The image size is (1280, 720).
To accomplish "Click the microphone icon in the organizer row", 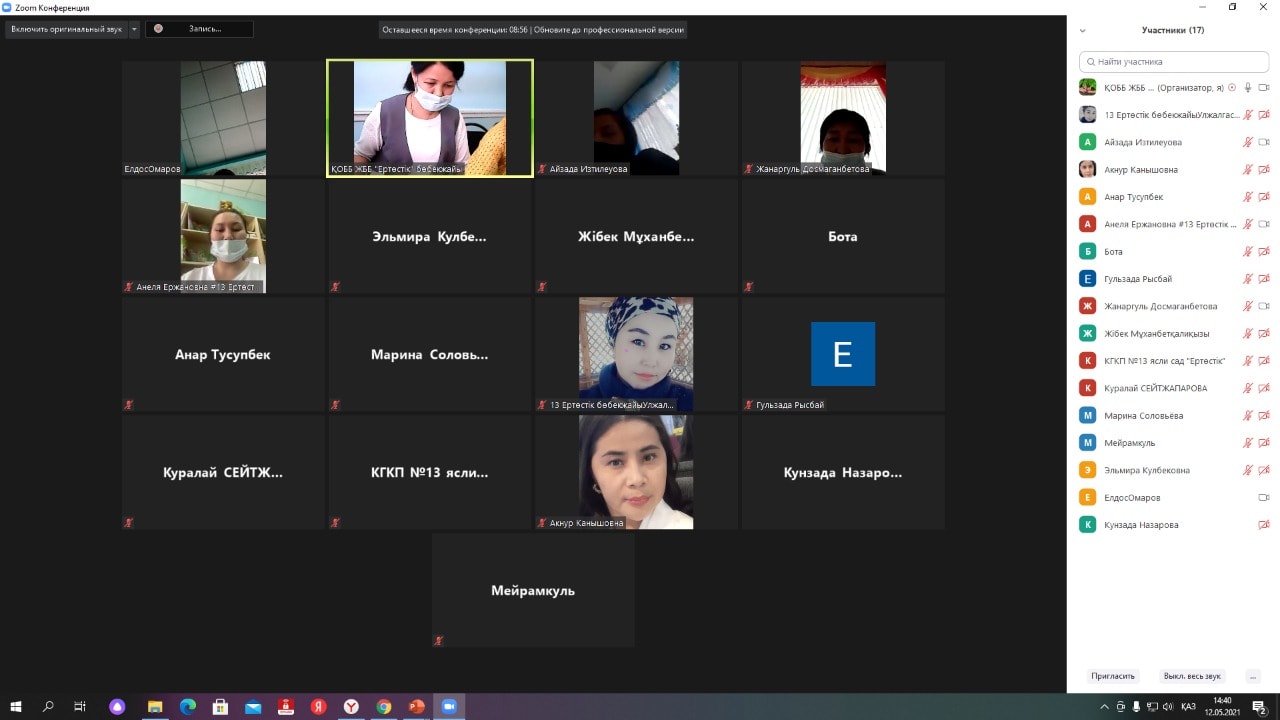I will click(1248, 88).
